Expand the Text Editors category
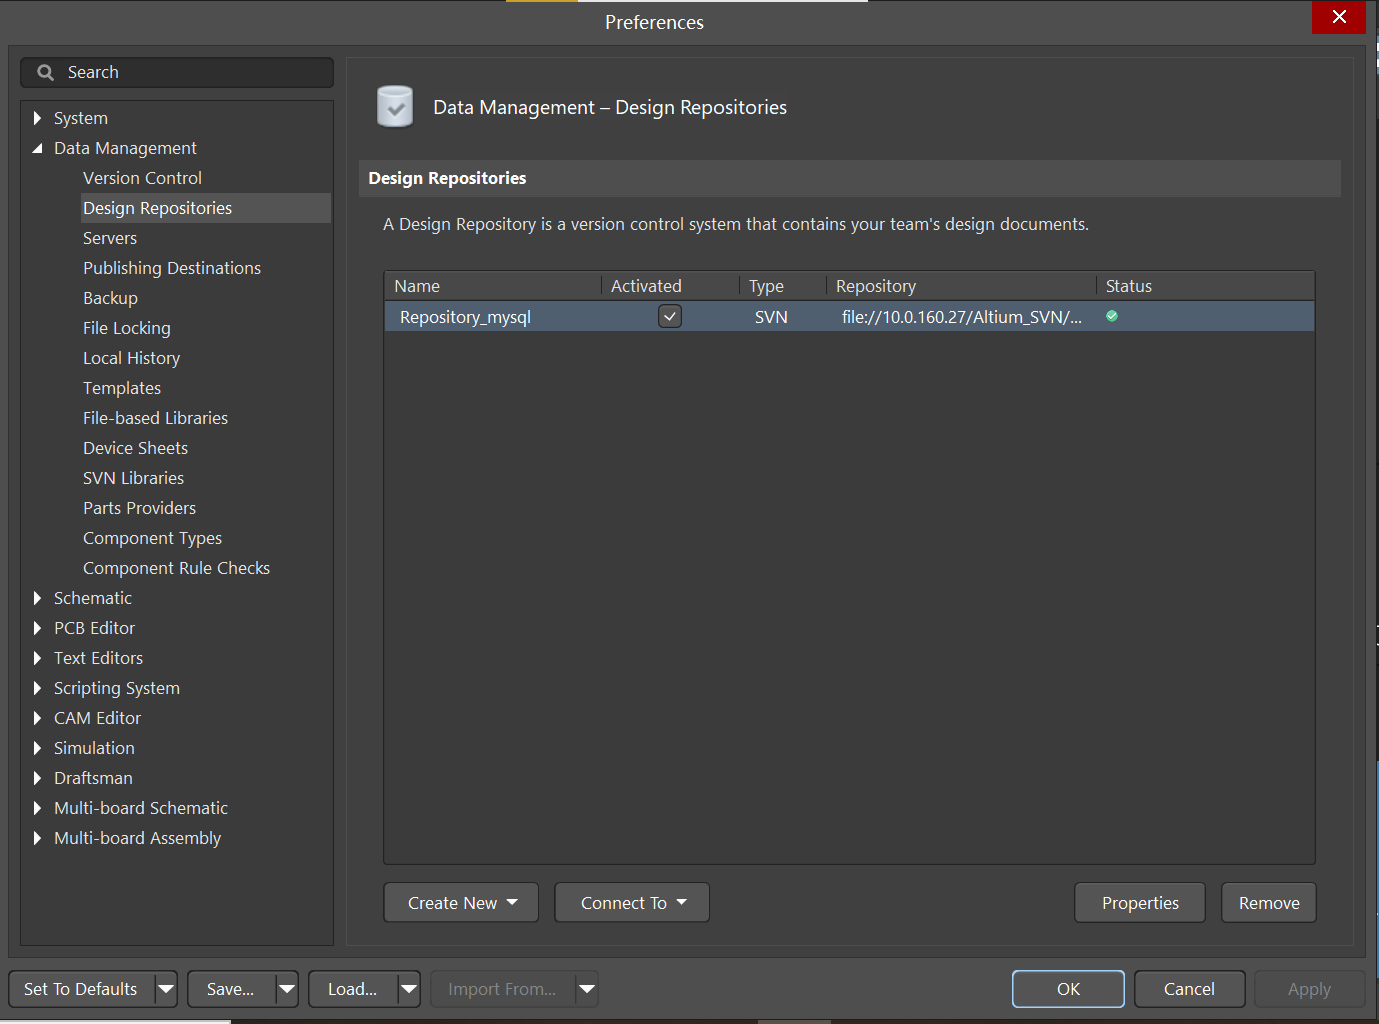Screen dimensions: 1379x1024 point(37,658)
